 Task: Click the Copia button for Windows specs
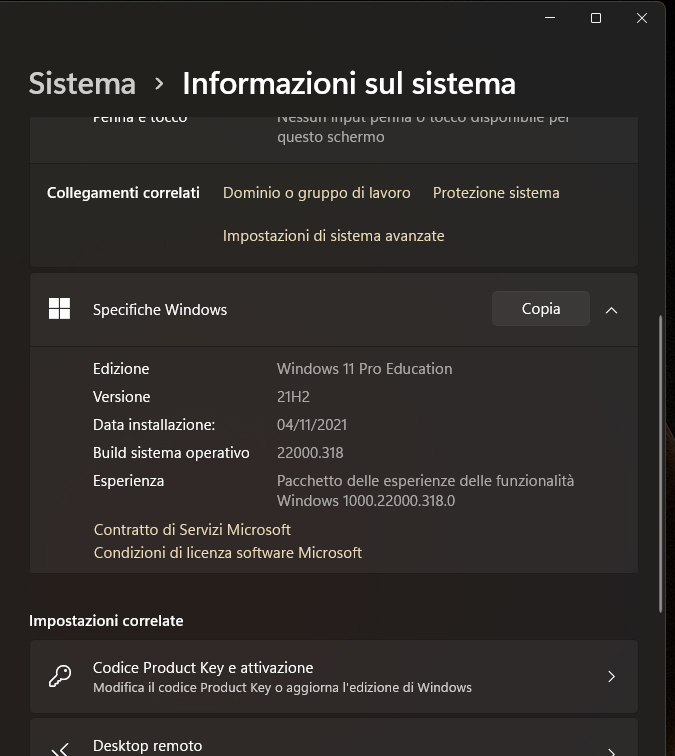[x=540, y=309]
